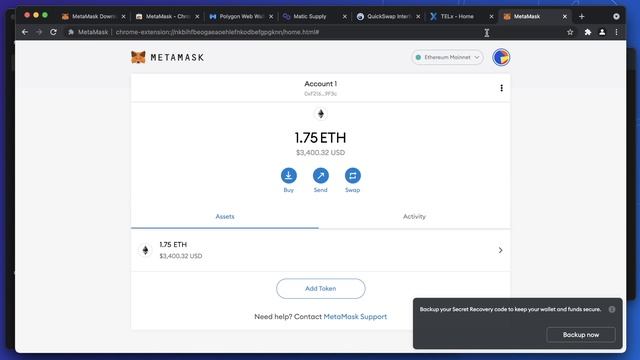Screen dimensions: 640x360
Task: Close the Polygon Web Wallet tab
Action: (271, 16)
